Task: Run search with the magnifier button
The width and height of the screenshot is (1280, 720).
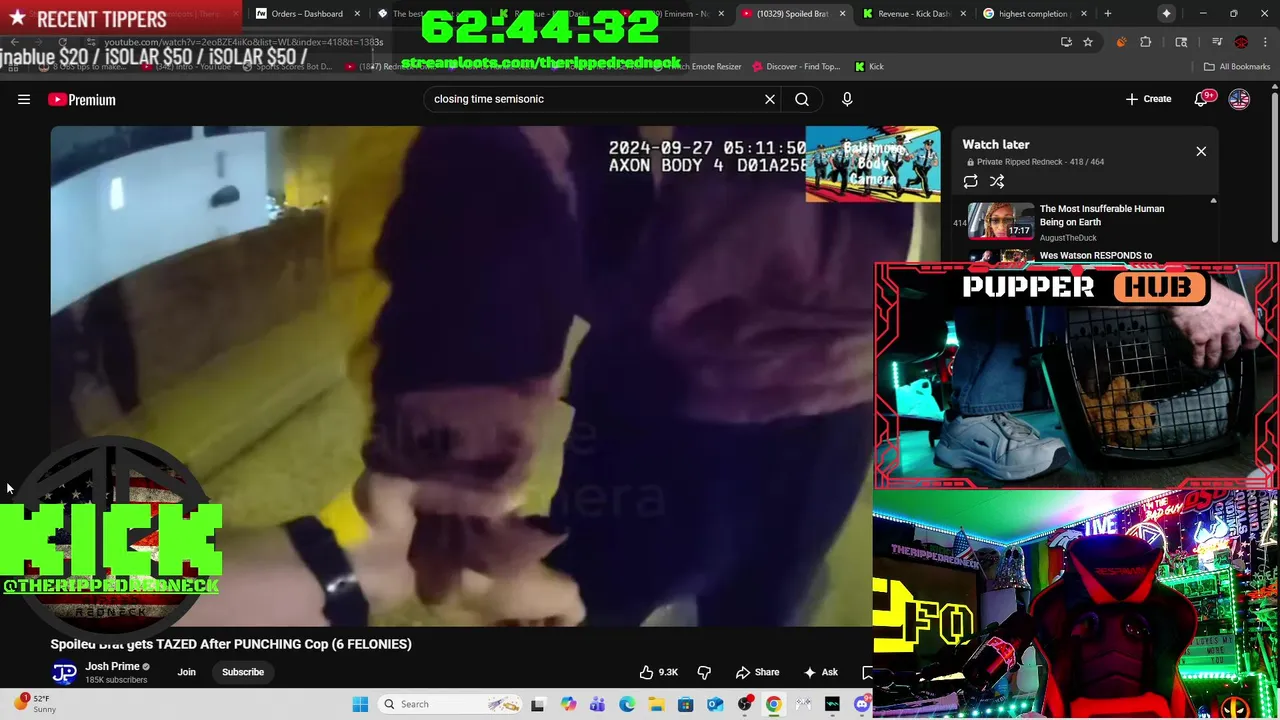Action: coord(802,99)
